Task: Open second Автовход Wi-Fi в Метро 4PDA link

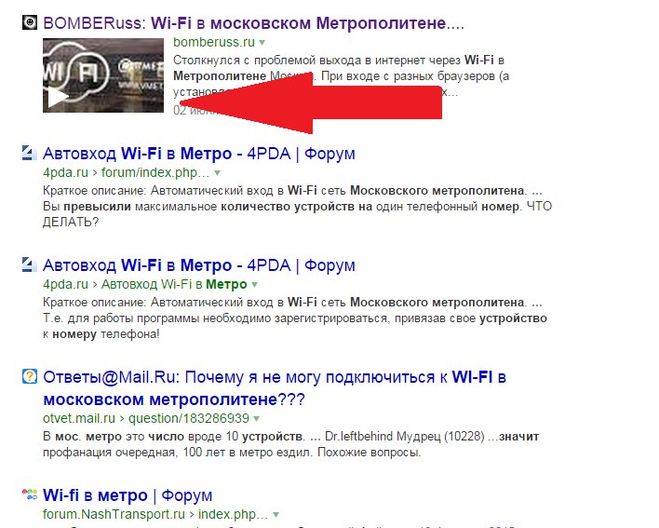Action: tap(199, 265)
